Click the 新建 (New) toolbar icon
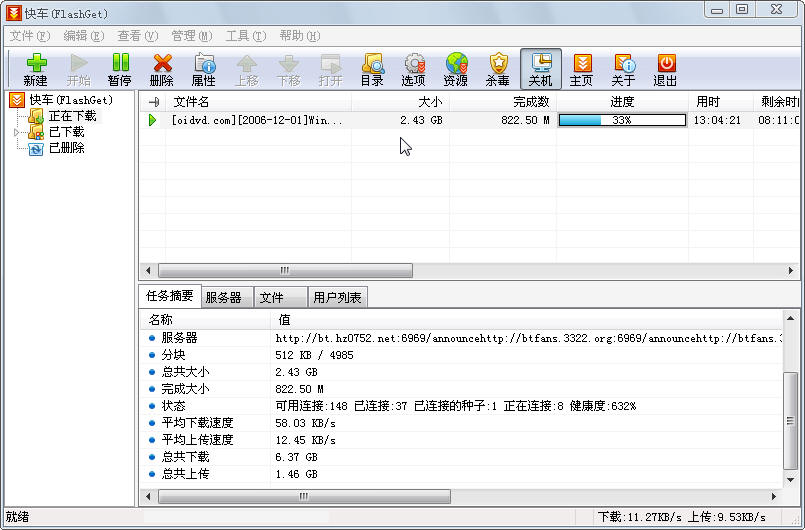Screen dimensions: 805x530 point(35,70)
